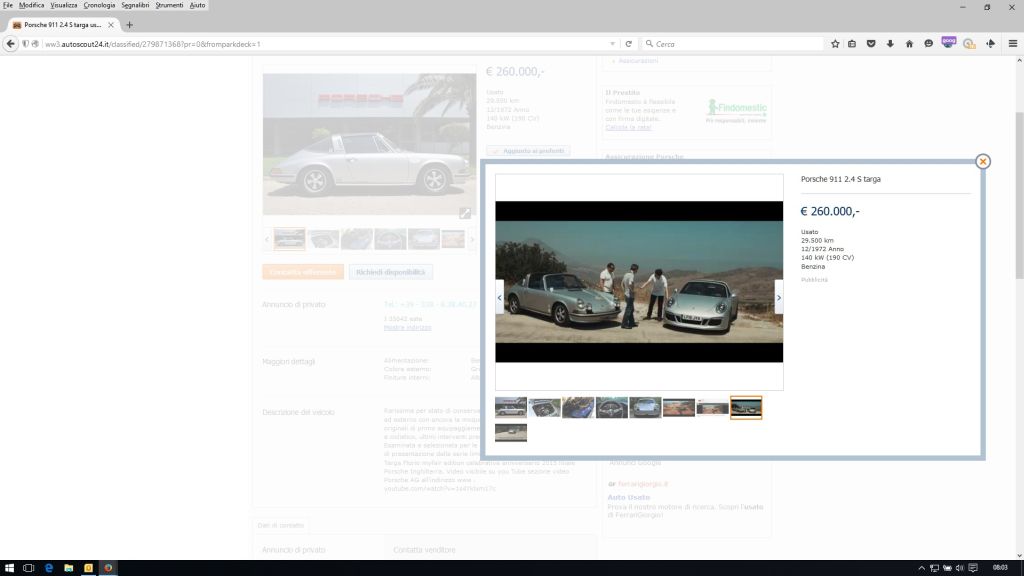Screen dimensions: 1024x576
Task: Open the Strumenti menu
Action: click(169, 5)
